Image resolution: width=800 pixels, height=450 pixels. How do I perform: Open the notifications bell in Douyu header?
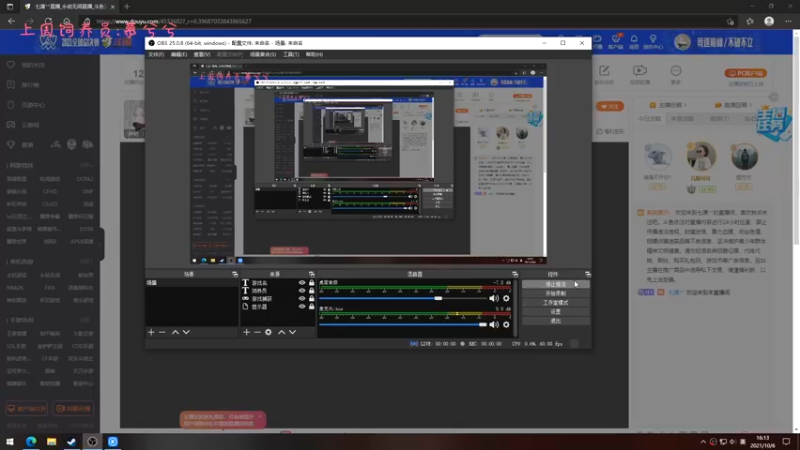(634, 41)
